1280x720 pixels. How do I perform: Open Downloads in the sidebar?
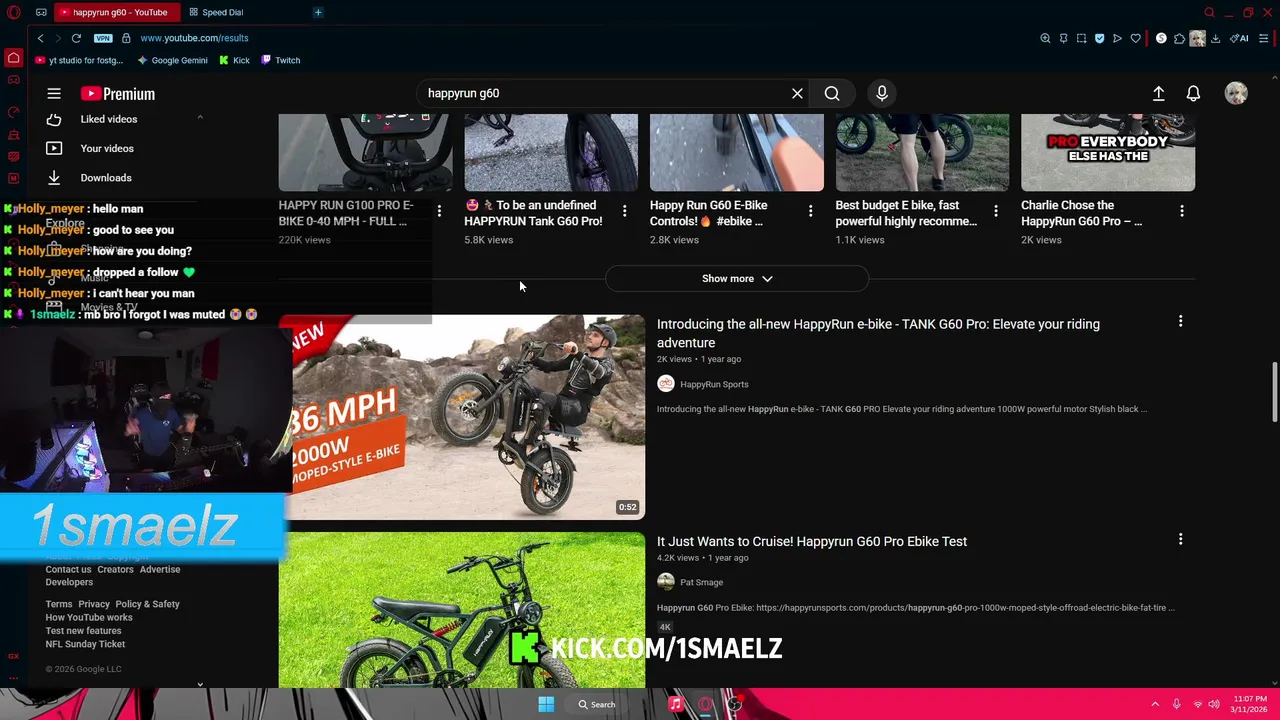[106, 177]
